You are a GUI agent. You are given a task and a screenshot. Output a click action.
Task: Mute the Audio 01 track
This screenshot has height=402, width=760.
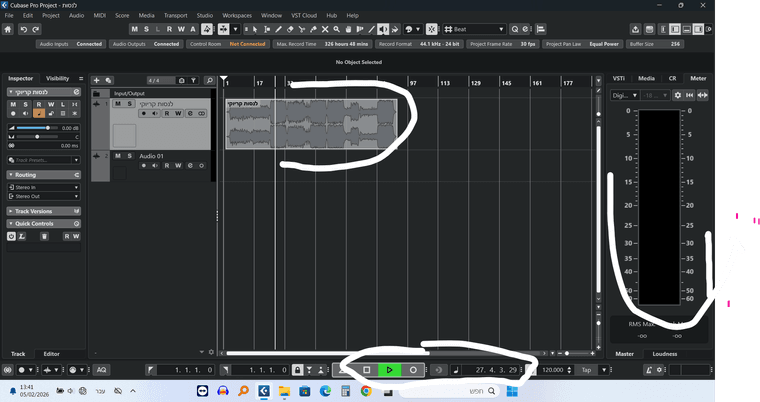[117, 156]
